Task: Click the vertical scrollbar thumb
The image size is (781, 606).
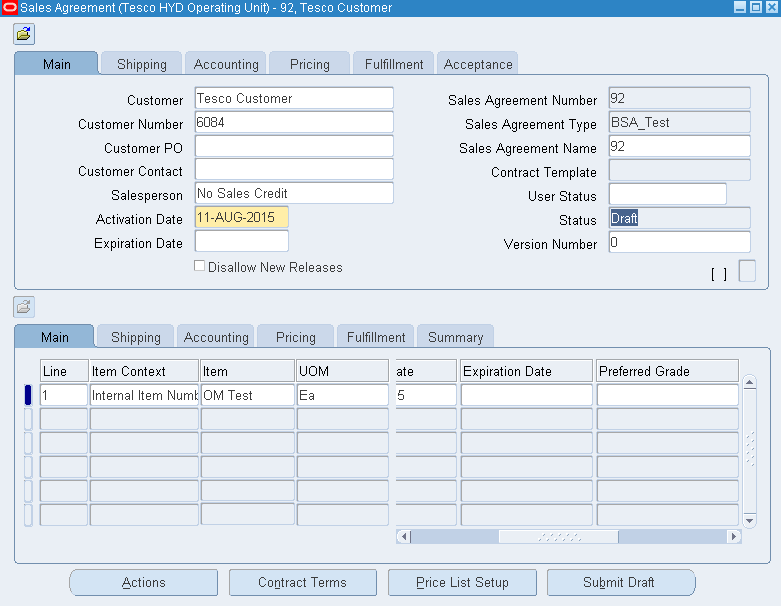Action: (750, 449)
